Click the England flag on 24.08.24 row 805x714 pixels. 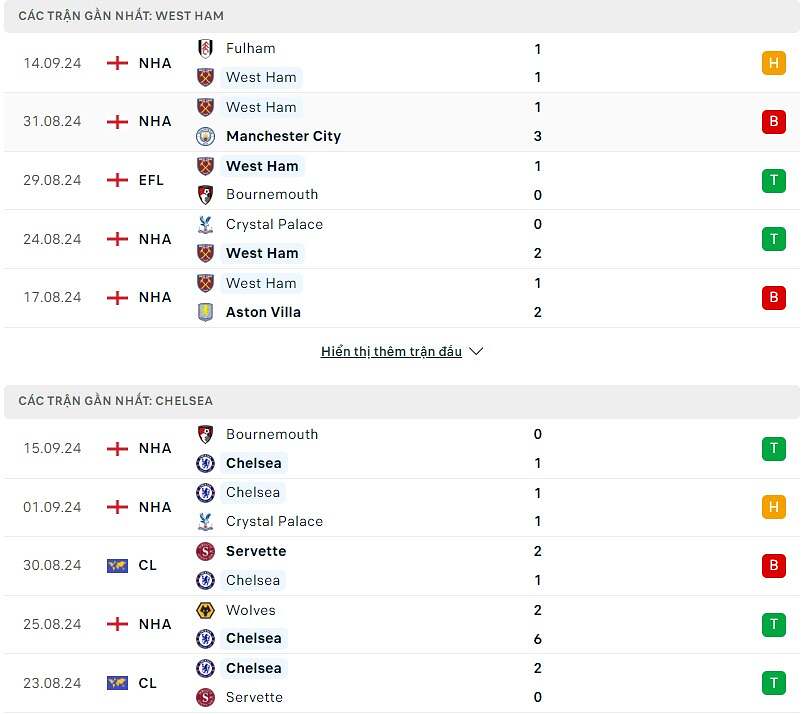(x=118, y=239)
